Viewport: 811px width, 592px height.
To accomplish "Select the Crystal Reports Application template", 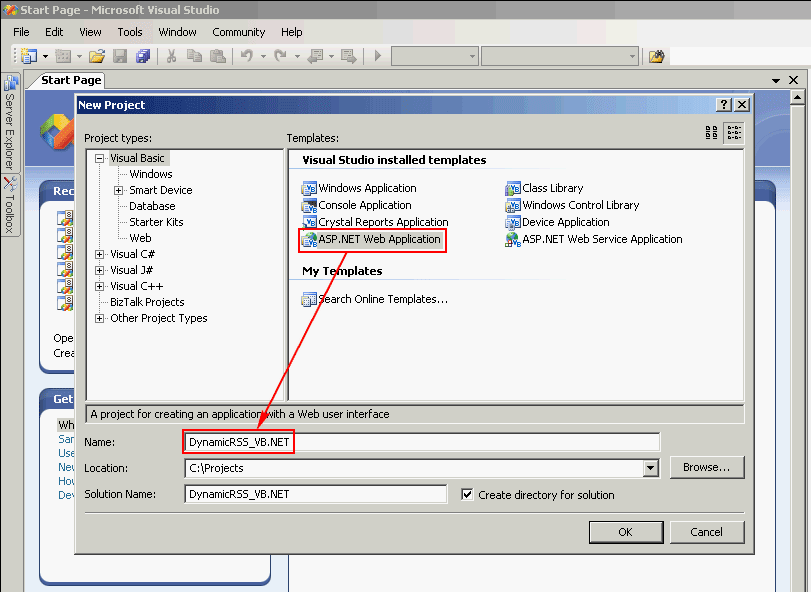I will [375, 222].
